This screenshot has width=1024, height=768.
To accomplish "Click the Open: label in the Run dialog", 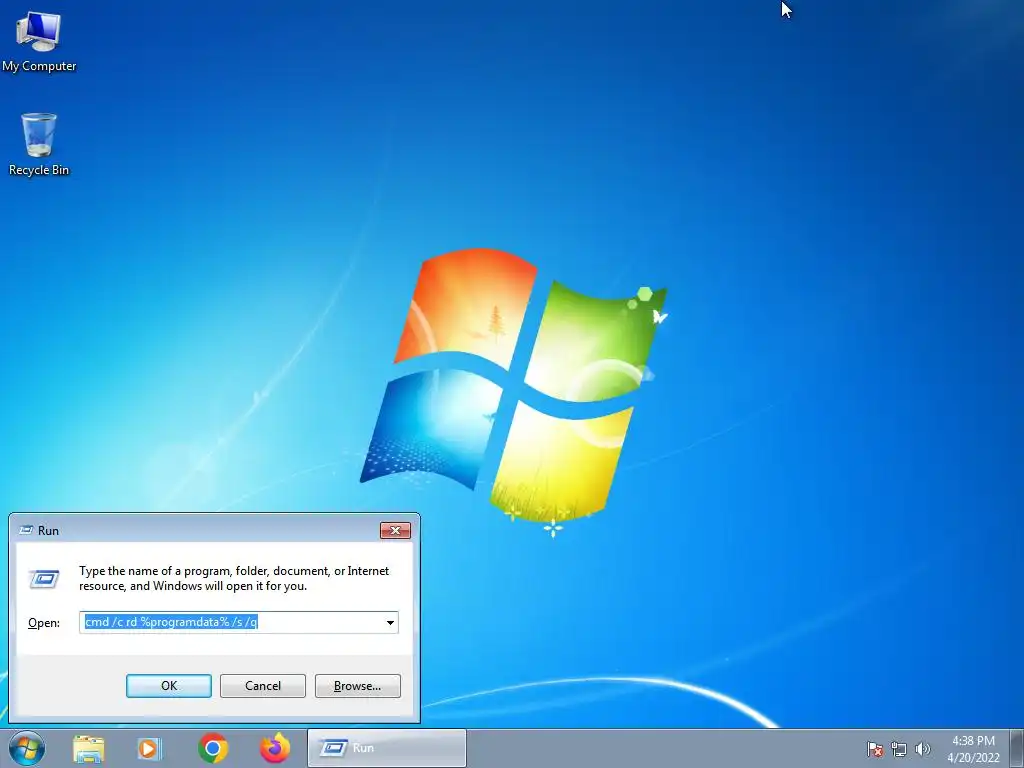I will click(x=44, y=623).
